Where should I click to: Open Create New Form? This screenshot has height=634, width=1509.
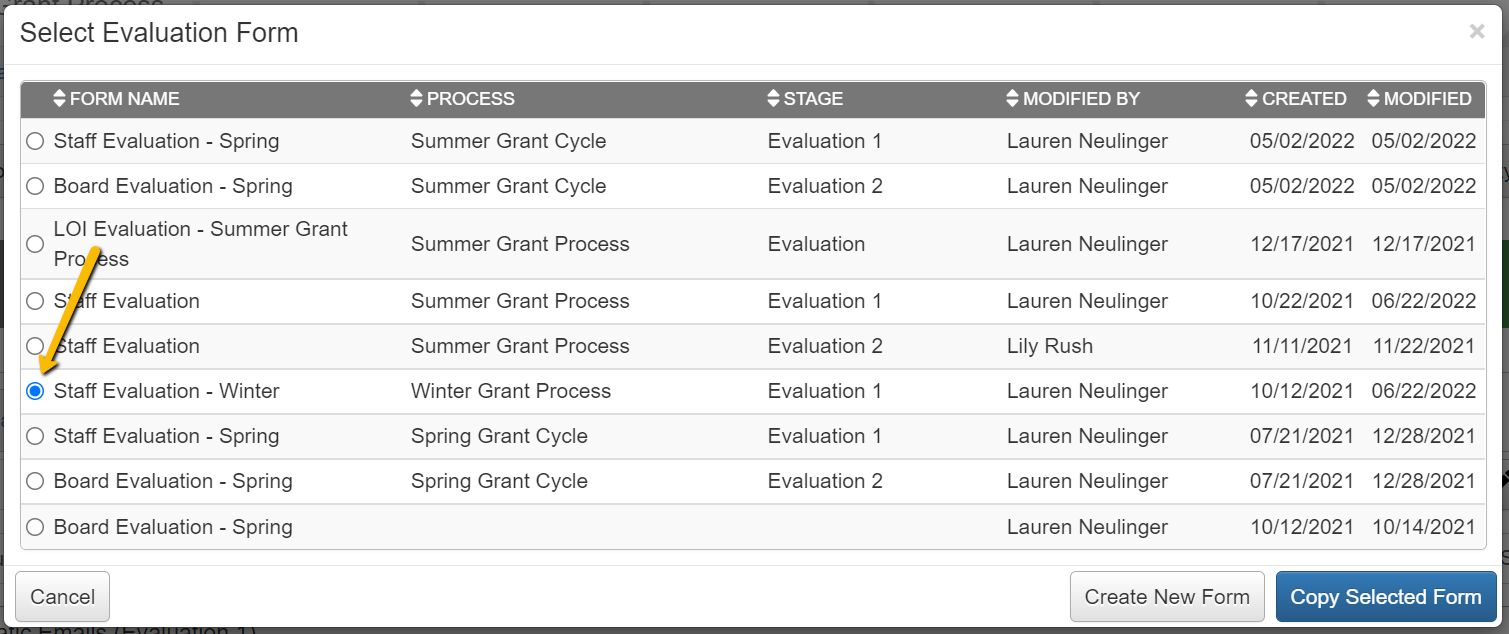[x=1166, y=596]
